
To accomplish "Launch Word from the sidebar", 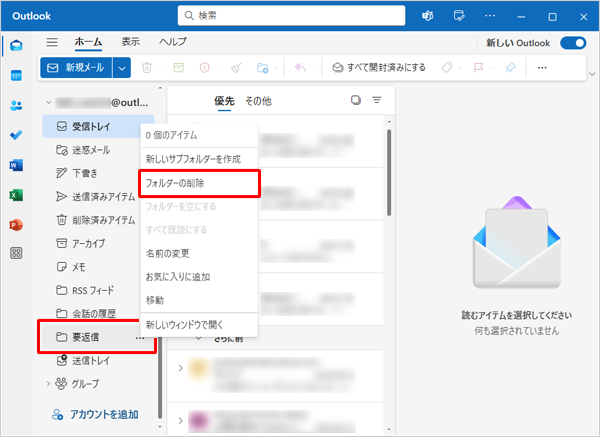I will 16,165.
